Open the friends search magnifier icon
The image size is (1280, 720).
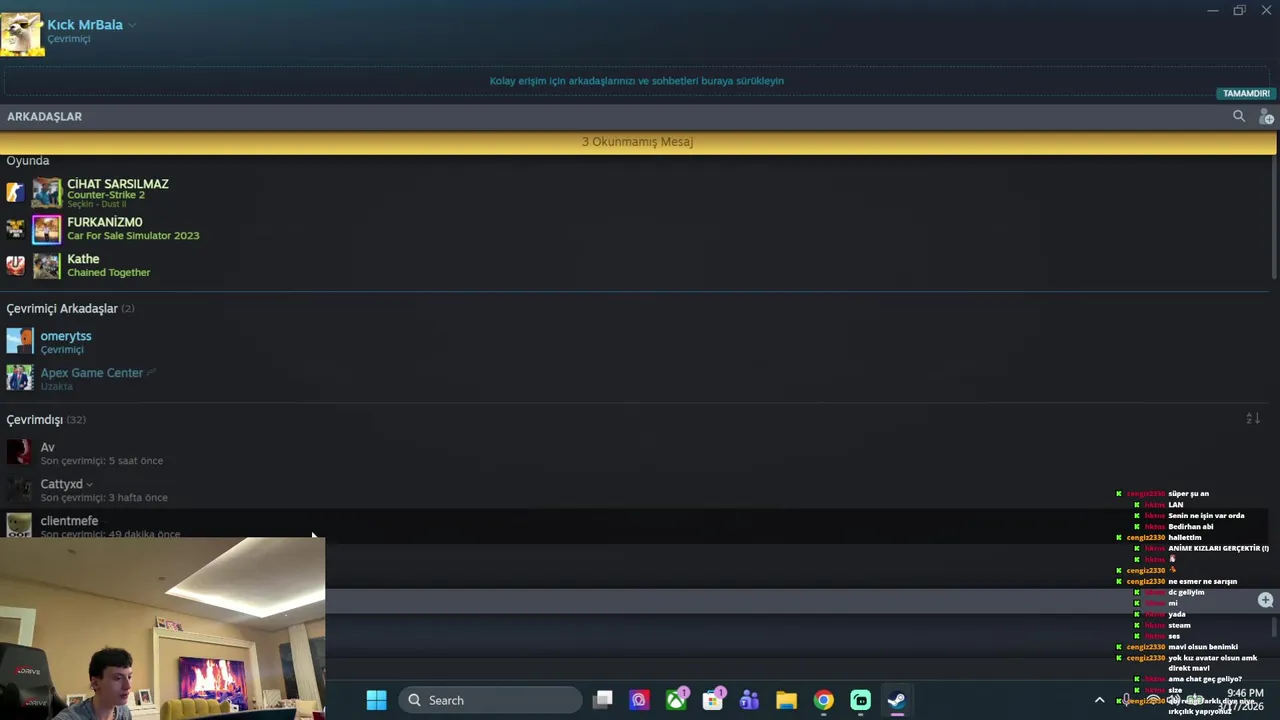1239,116
